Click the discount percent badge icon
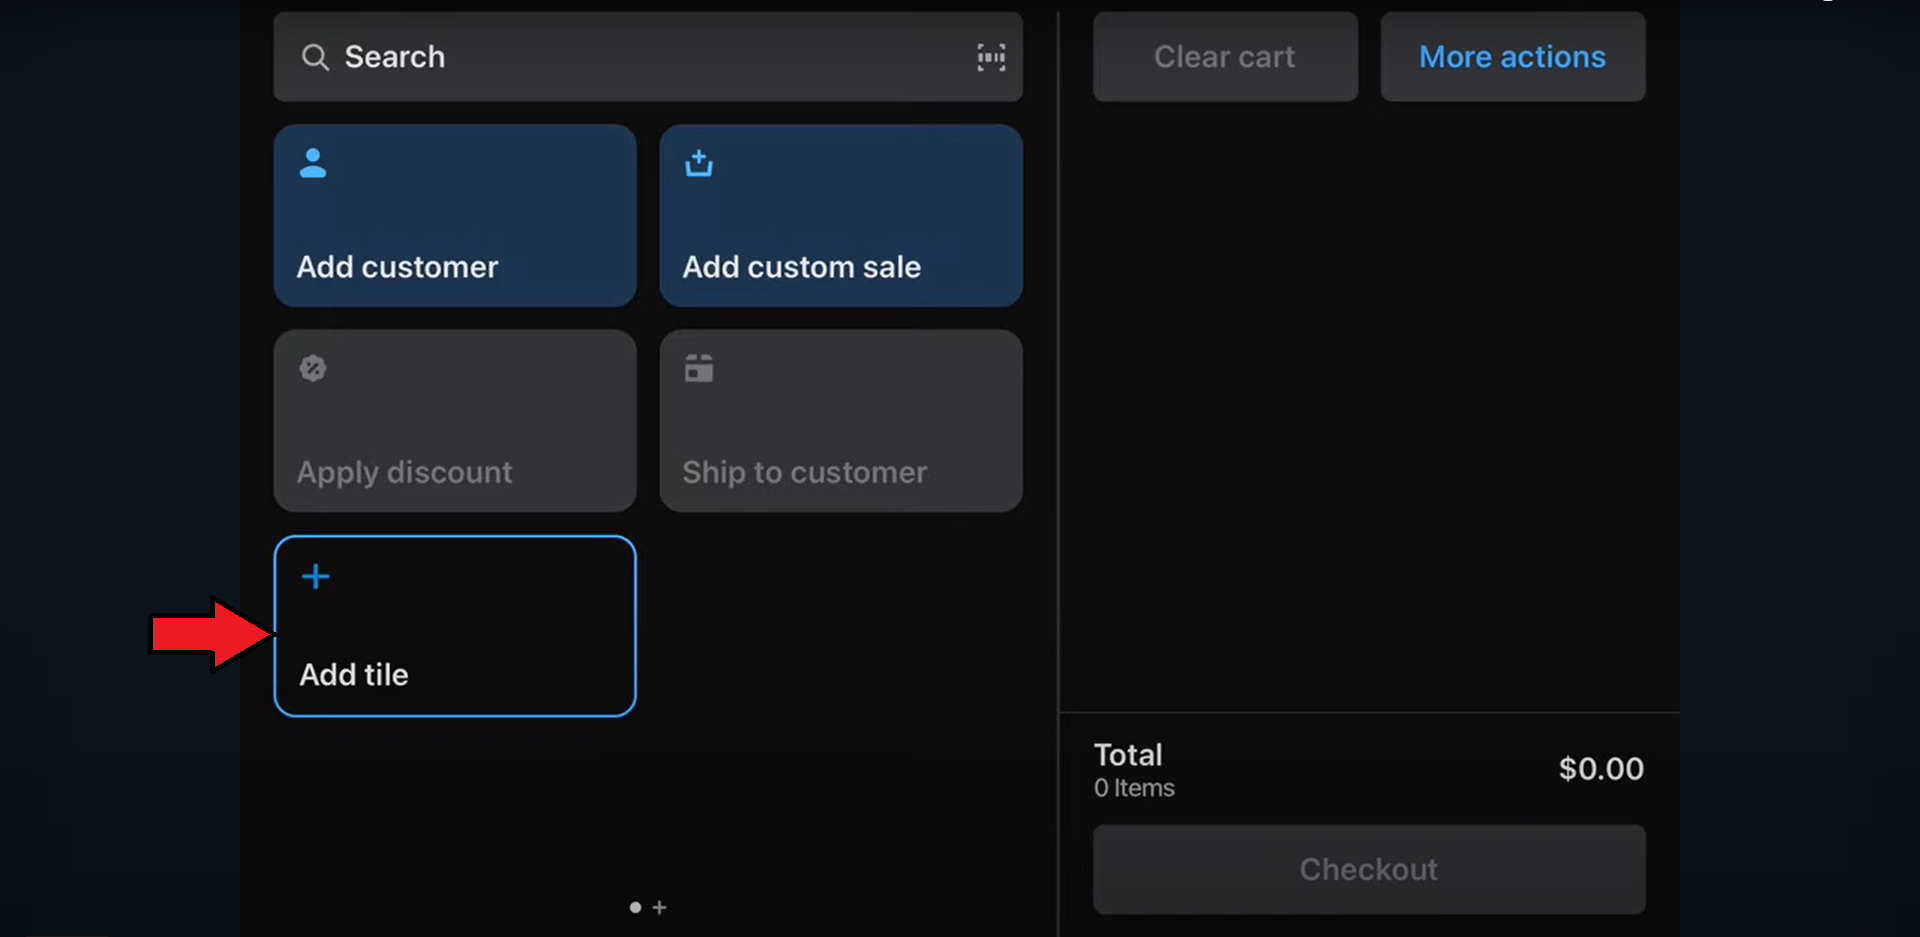 tap(313, 368)
